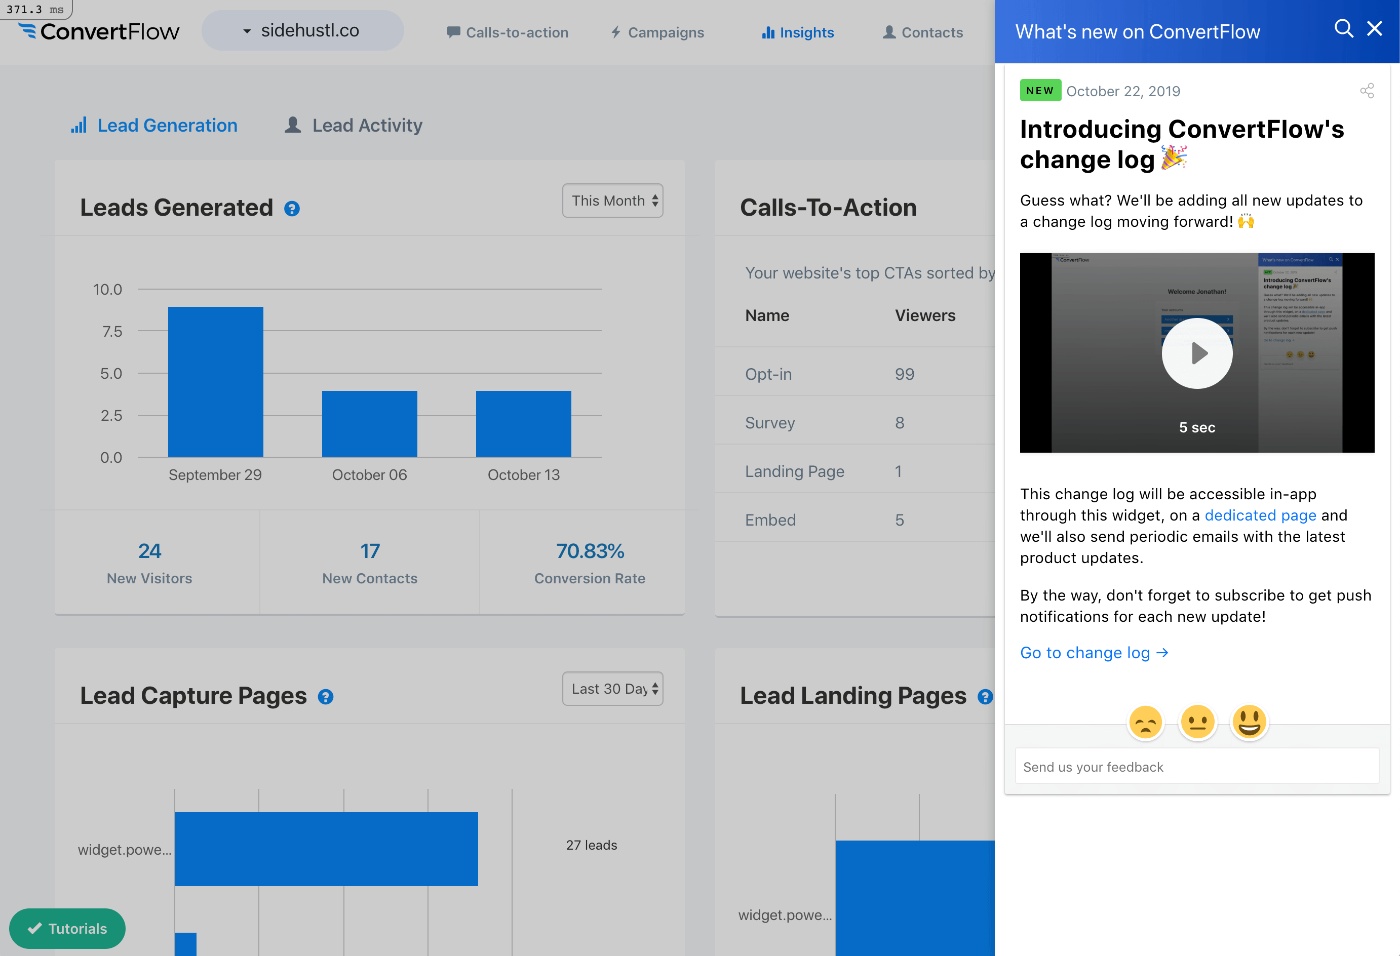Switch to the Lead Generation tab
This screenshot has width=1400, height=956.
click(x=154, y=126)
